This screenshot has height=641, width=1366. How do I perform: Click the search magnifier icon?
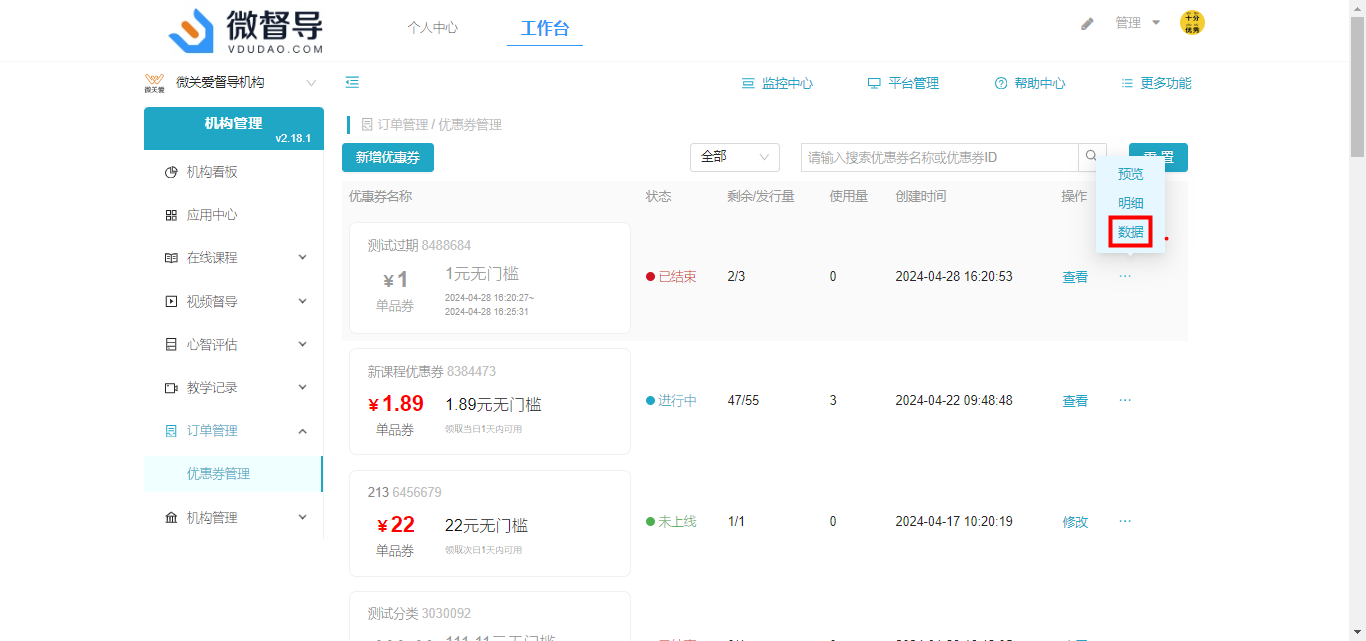point(1092,157)
